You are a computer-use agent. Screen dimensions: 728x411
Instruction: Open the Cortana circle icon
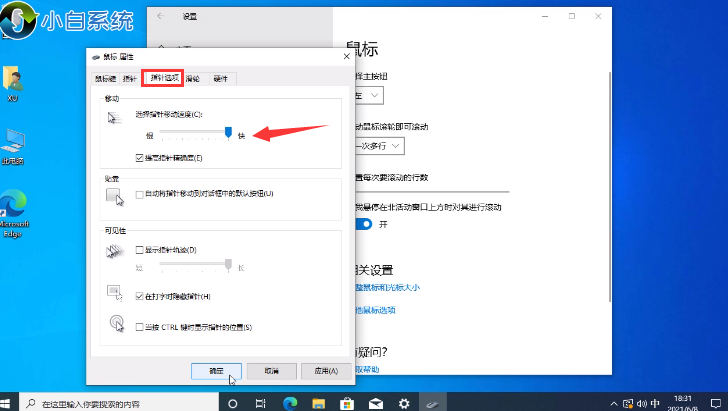[233, 403]
